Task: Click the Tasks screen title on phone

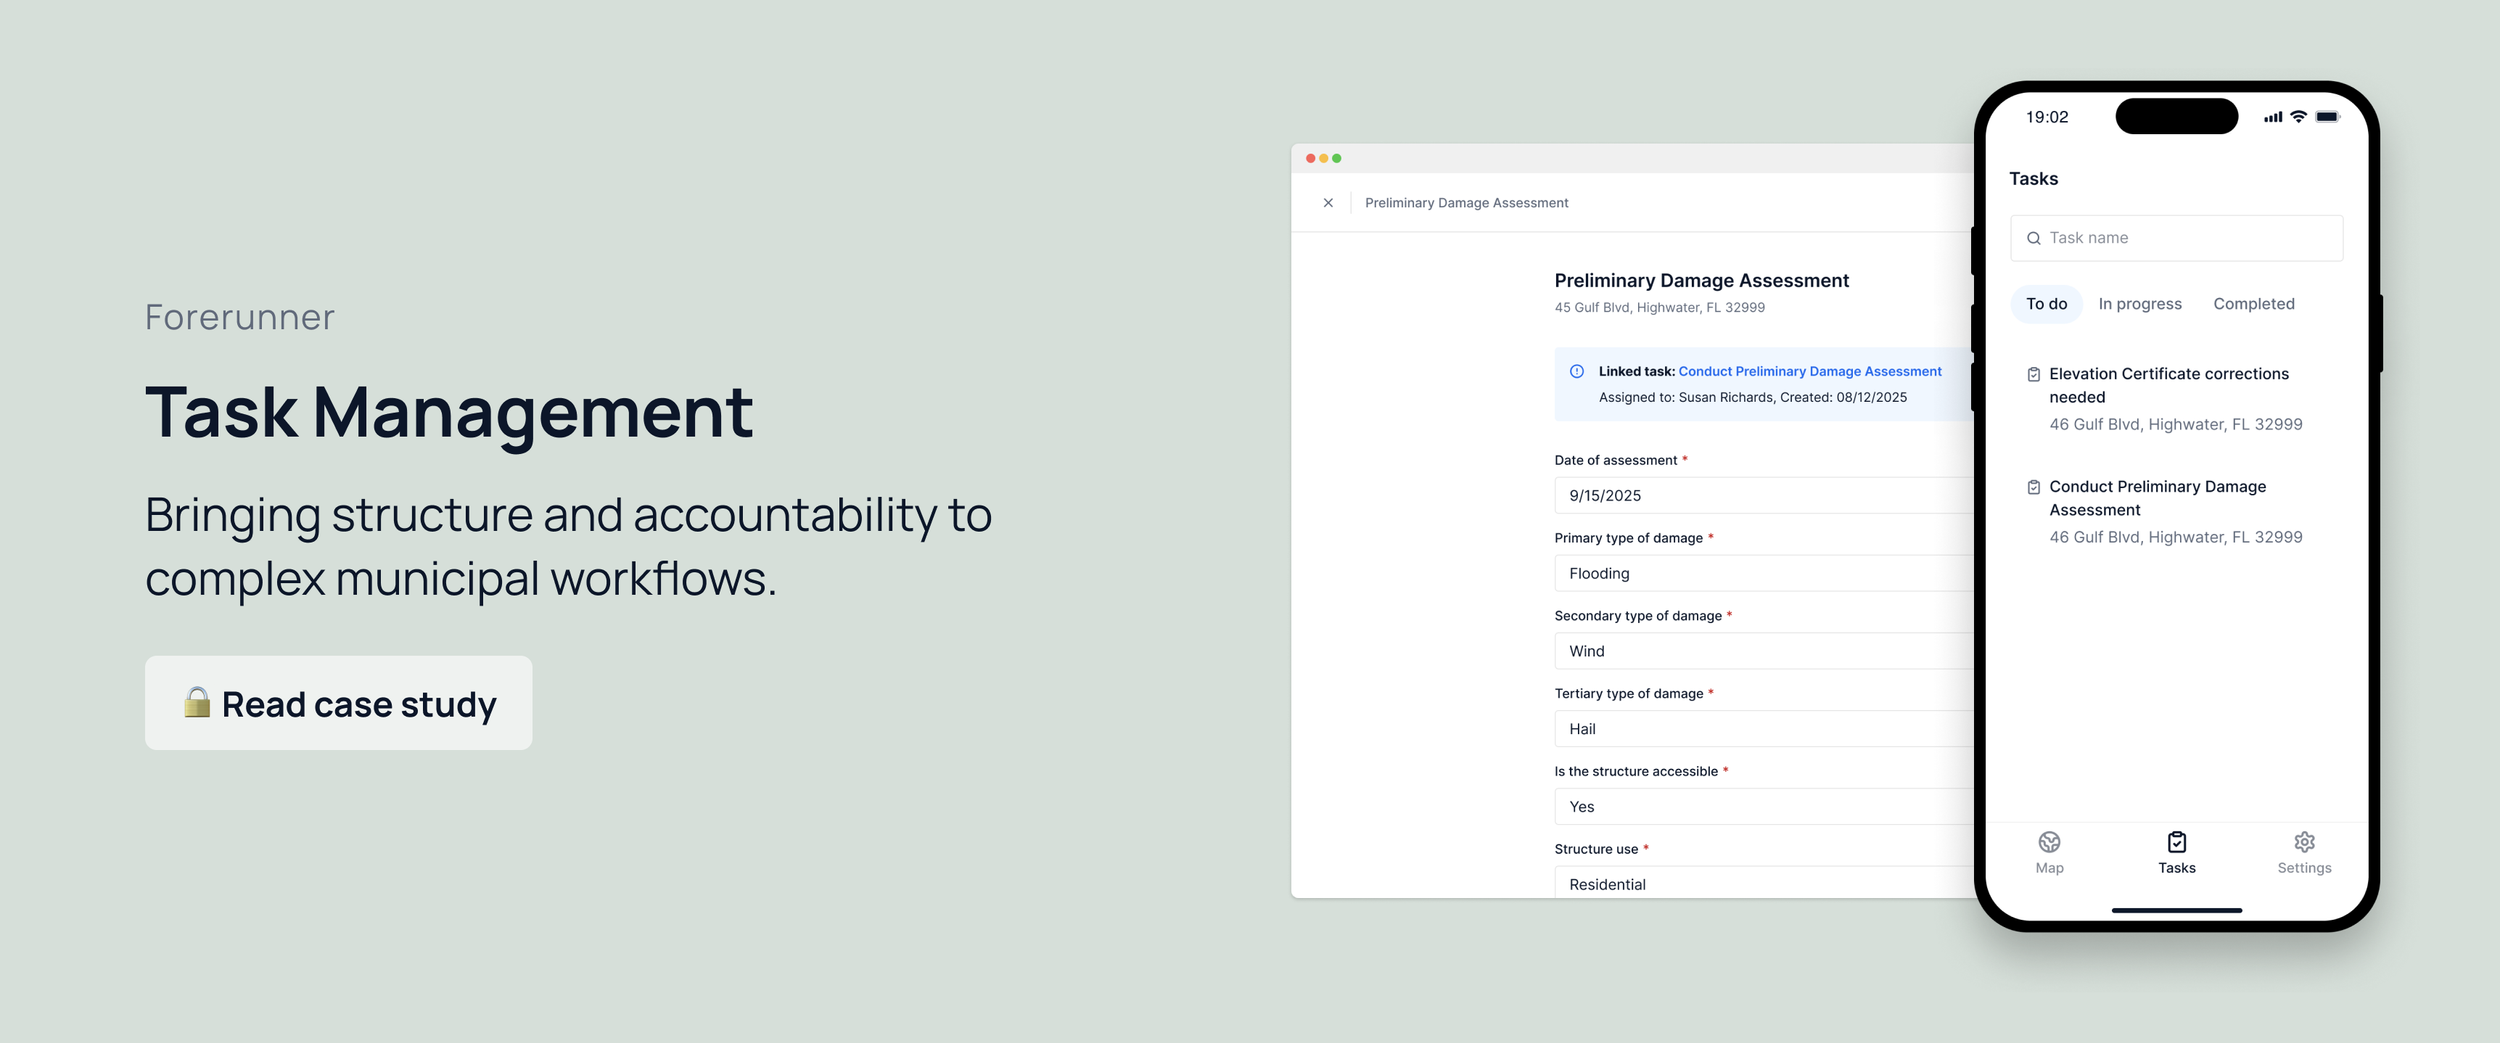Action: (x=2033, y=178)
